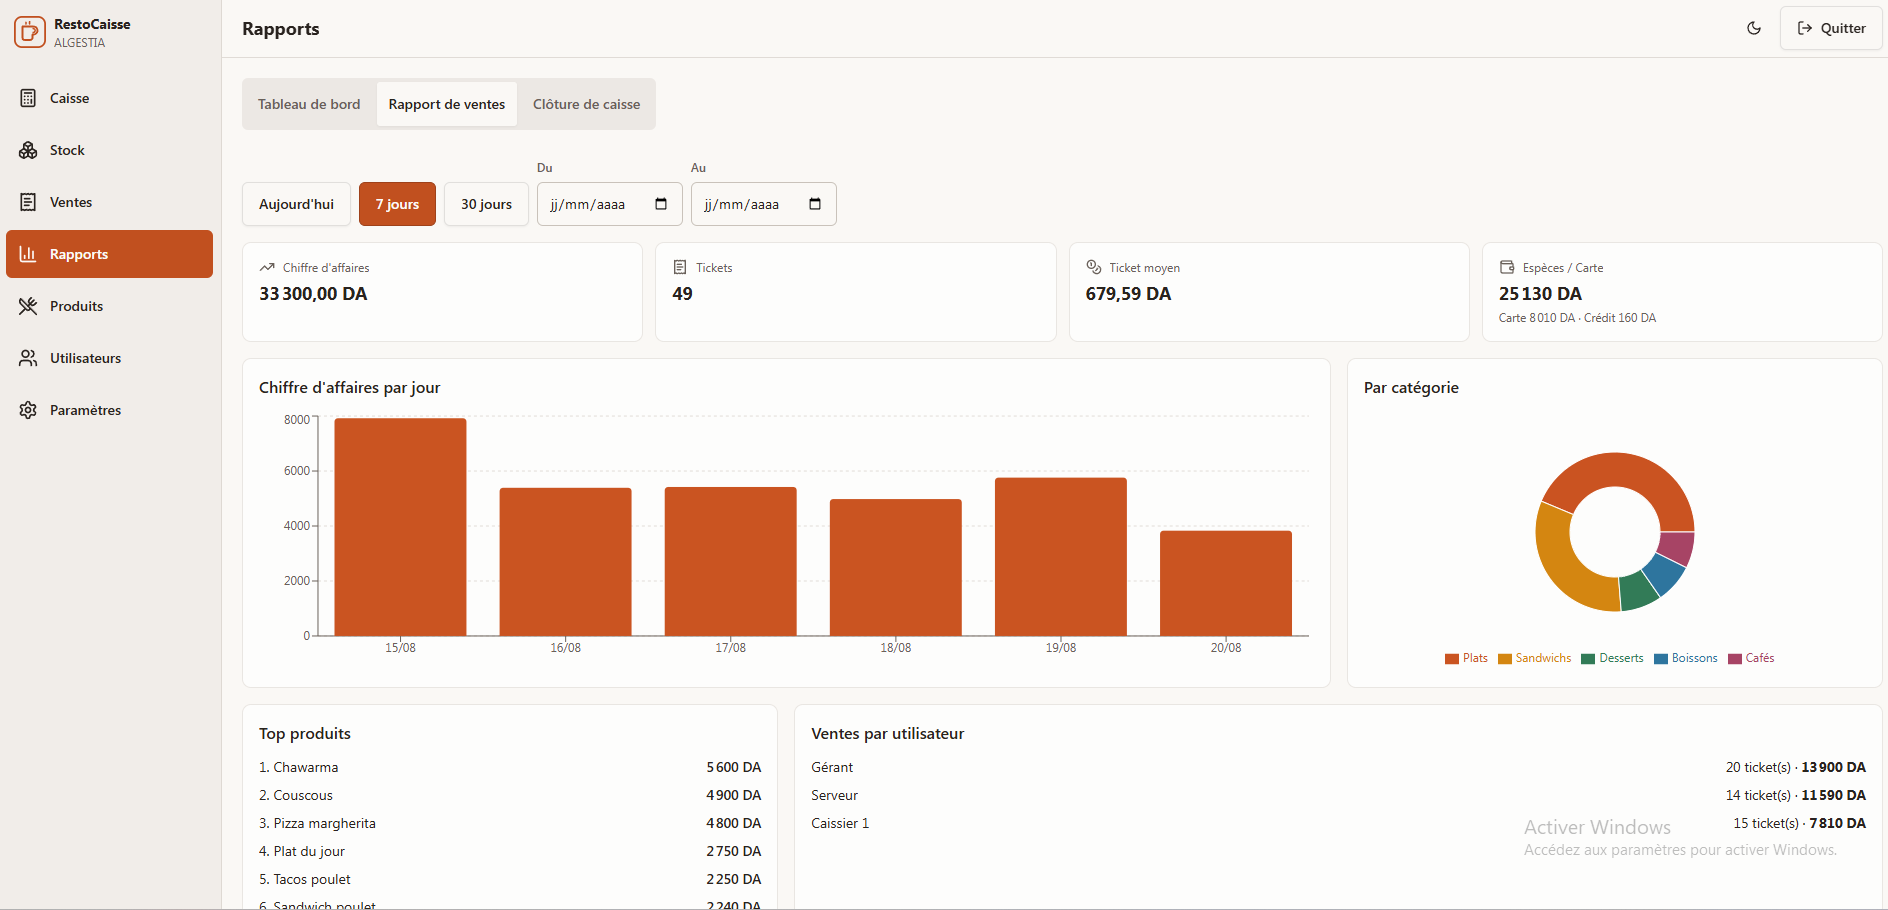This screenshot has height=910, width=1888.
Task: Click the Au end date field
Action: [764, 204]
